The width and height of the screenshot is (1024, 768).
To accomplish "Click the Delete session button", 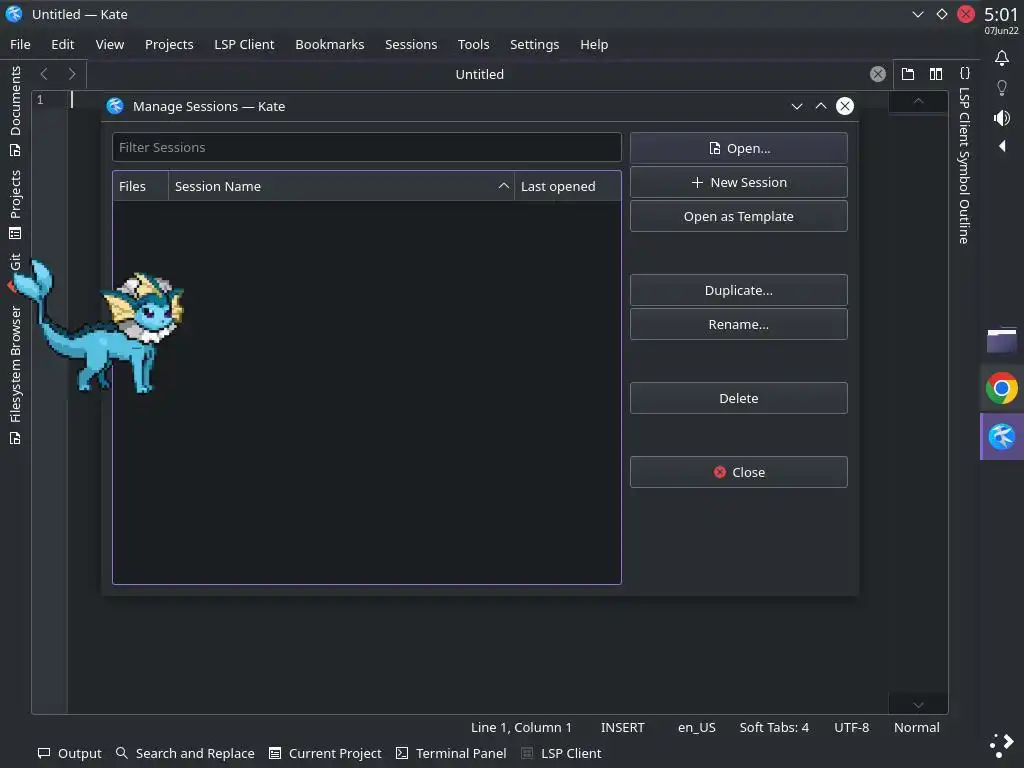I will click(x=739, y=398).
